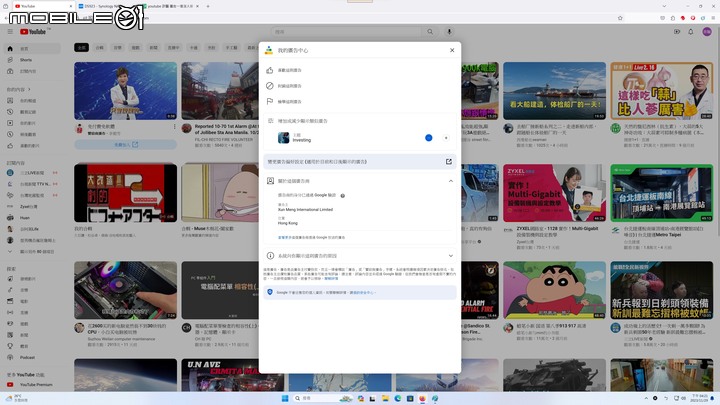This screenshot has height=405, width=720.
Task: Open the white-coat woman ad thumbnail
Action: click(x=125, y=91)
